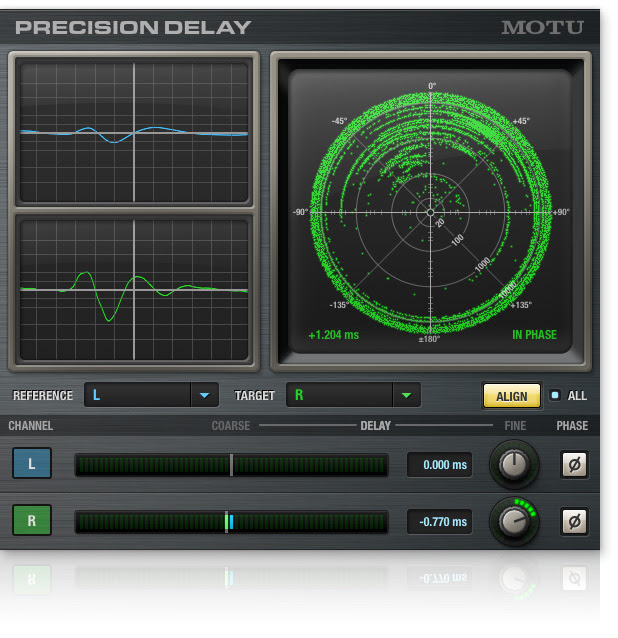Click the TARGET label
This screenshot has height=638, width=618.
pos(254,395)
